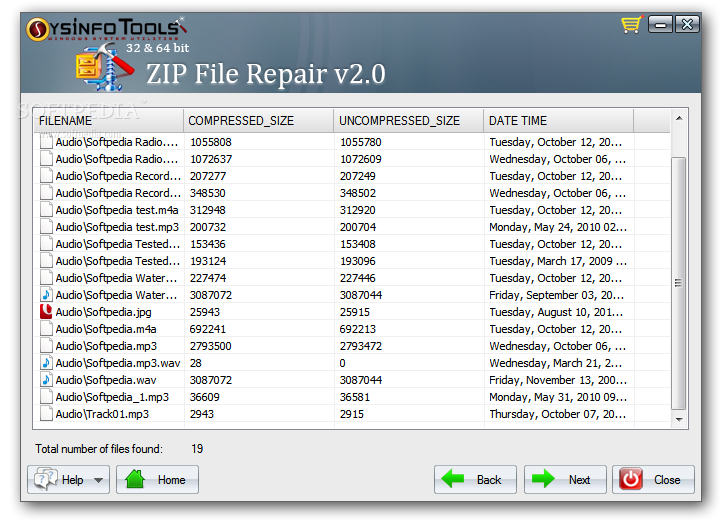
Task: Select the Audio\Track01.mp3 filename
Action: [102, 414]
